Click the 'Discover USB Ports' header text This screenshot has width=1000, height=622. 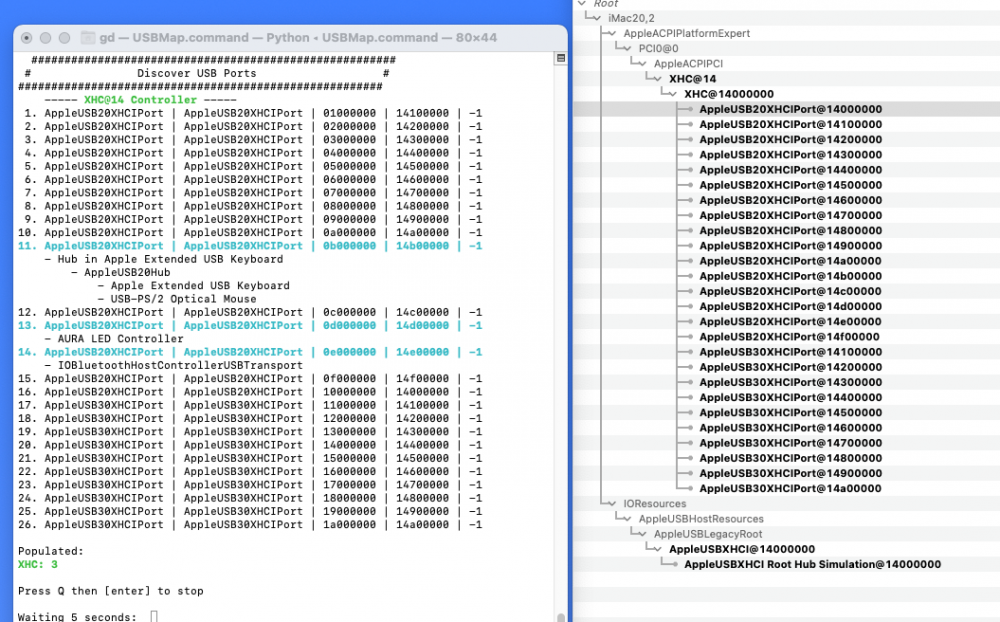(196, 73)
